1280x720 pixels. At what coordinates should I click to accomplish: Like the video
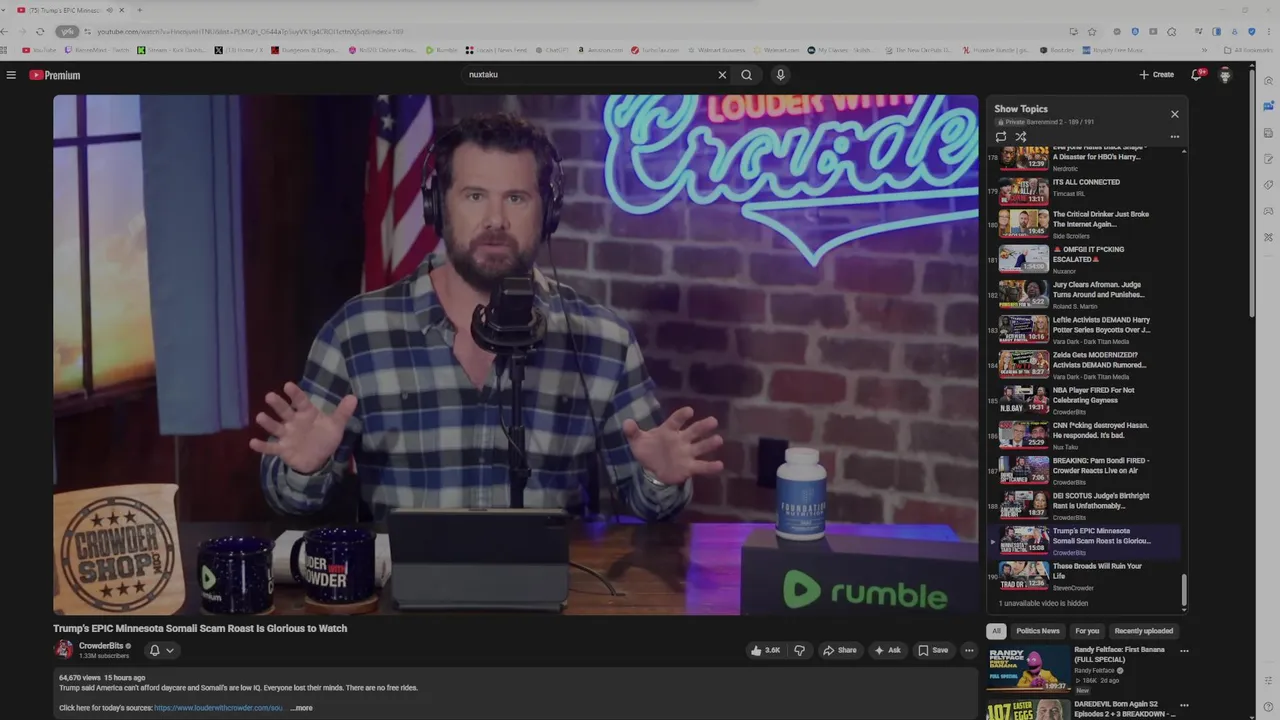tap(767, 650)
